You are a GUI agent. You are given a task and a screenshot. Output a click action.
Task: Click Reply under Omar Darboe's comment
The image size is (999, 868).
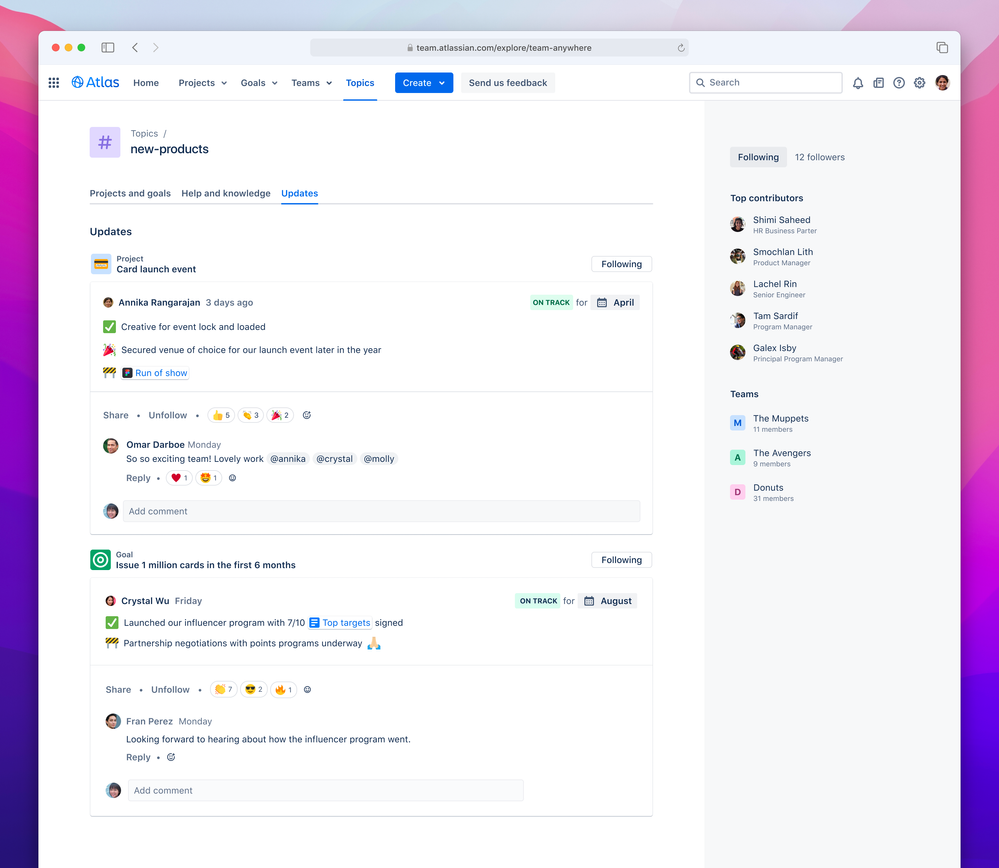[138, 478]
